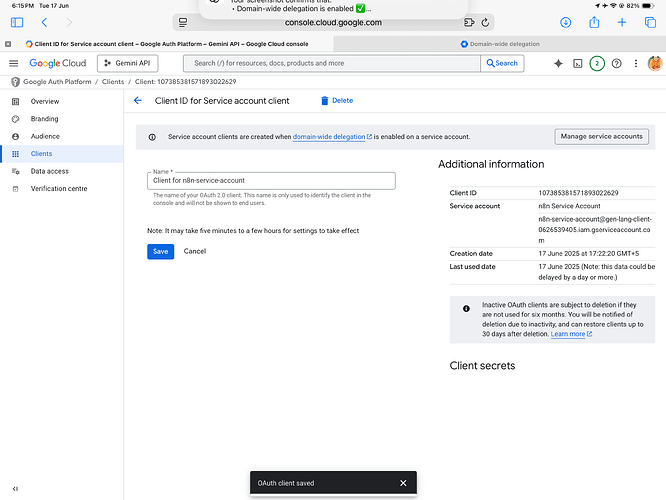Go back with Safari's back arrow
The image size is (666, 500).
click(44, 22)
